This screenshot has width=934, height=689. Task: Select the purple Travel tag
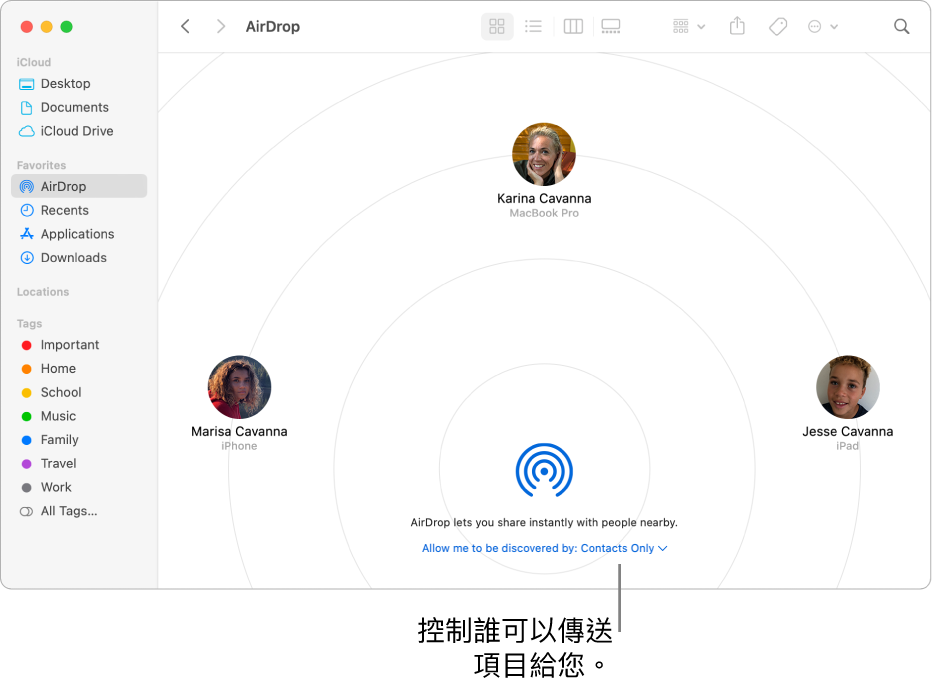[x=79, y=463]
